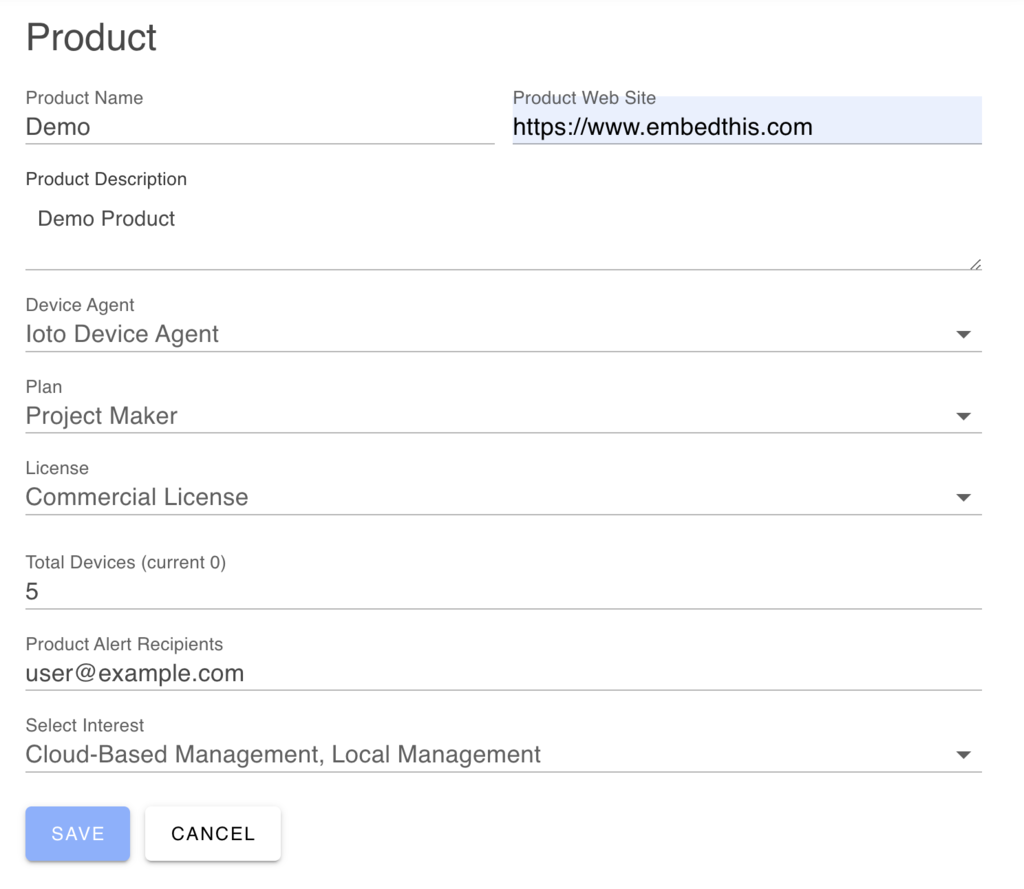Click the Select Interest caret icon
Screen dimensions: 1024x889
(x=963, y=754)
